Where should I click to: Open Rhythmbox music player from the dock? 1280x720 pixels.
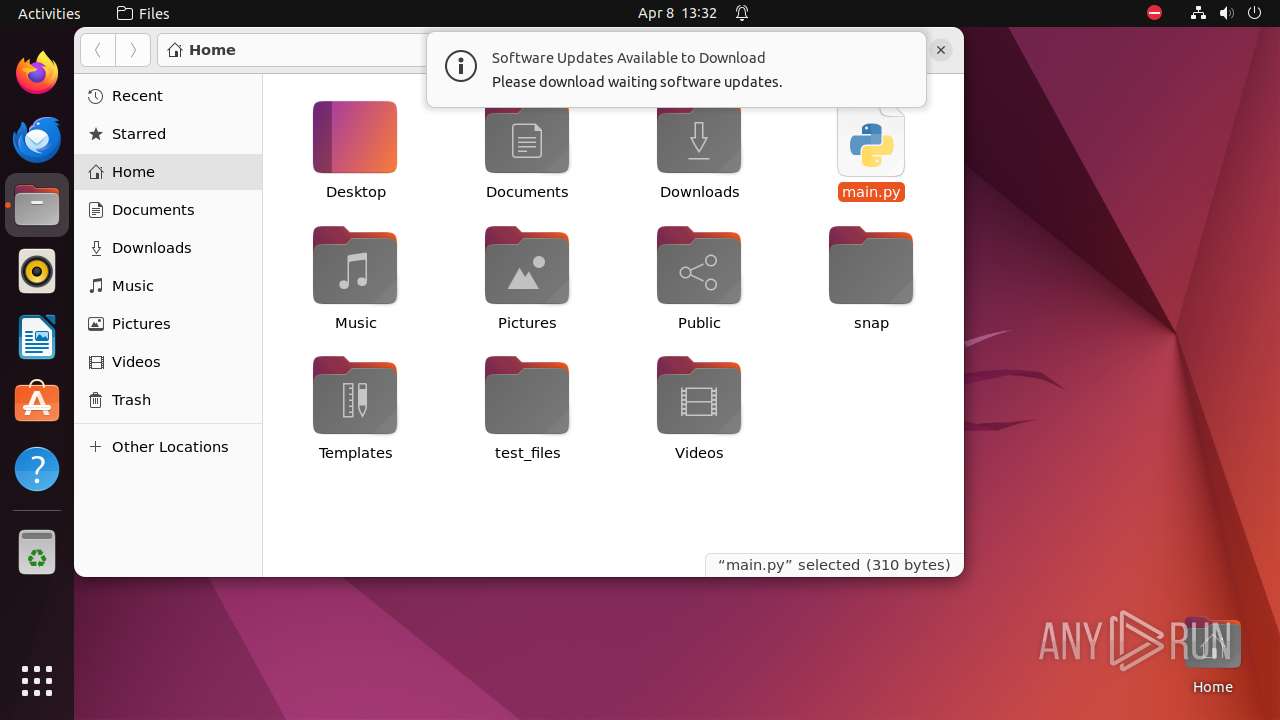click(x=37, y=271)
